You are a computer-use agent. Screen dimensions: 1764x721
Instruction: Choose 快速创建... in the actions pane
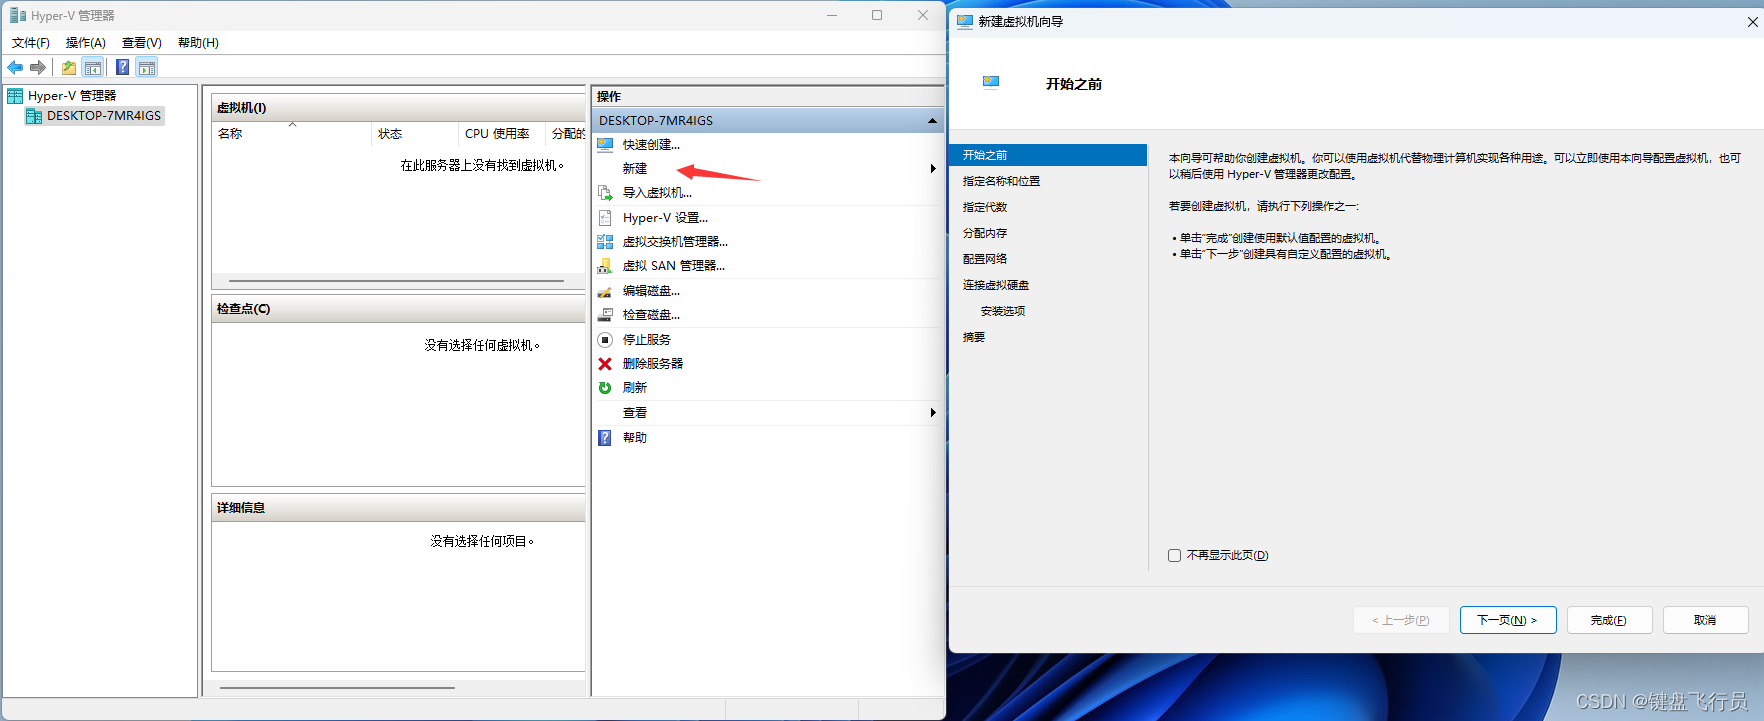651,145
